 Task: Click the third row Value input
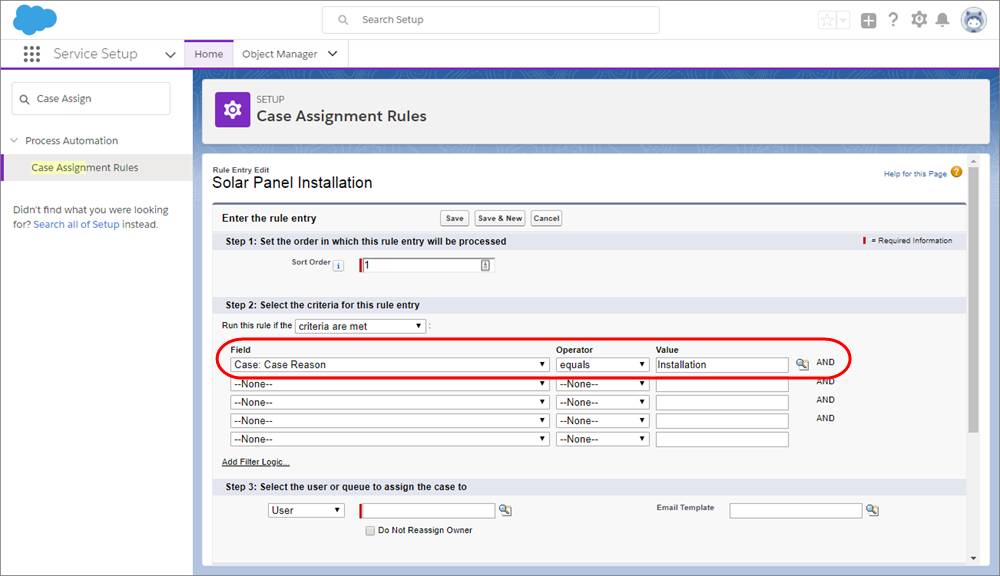[x=722, y=402]
